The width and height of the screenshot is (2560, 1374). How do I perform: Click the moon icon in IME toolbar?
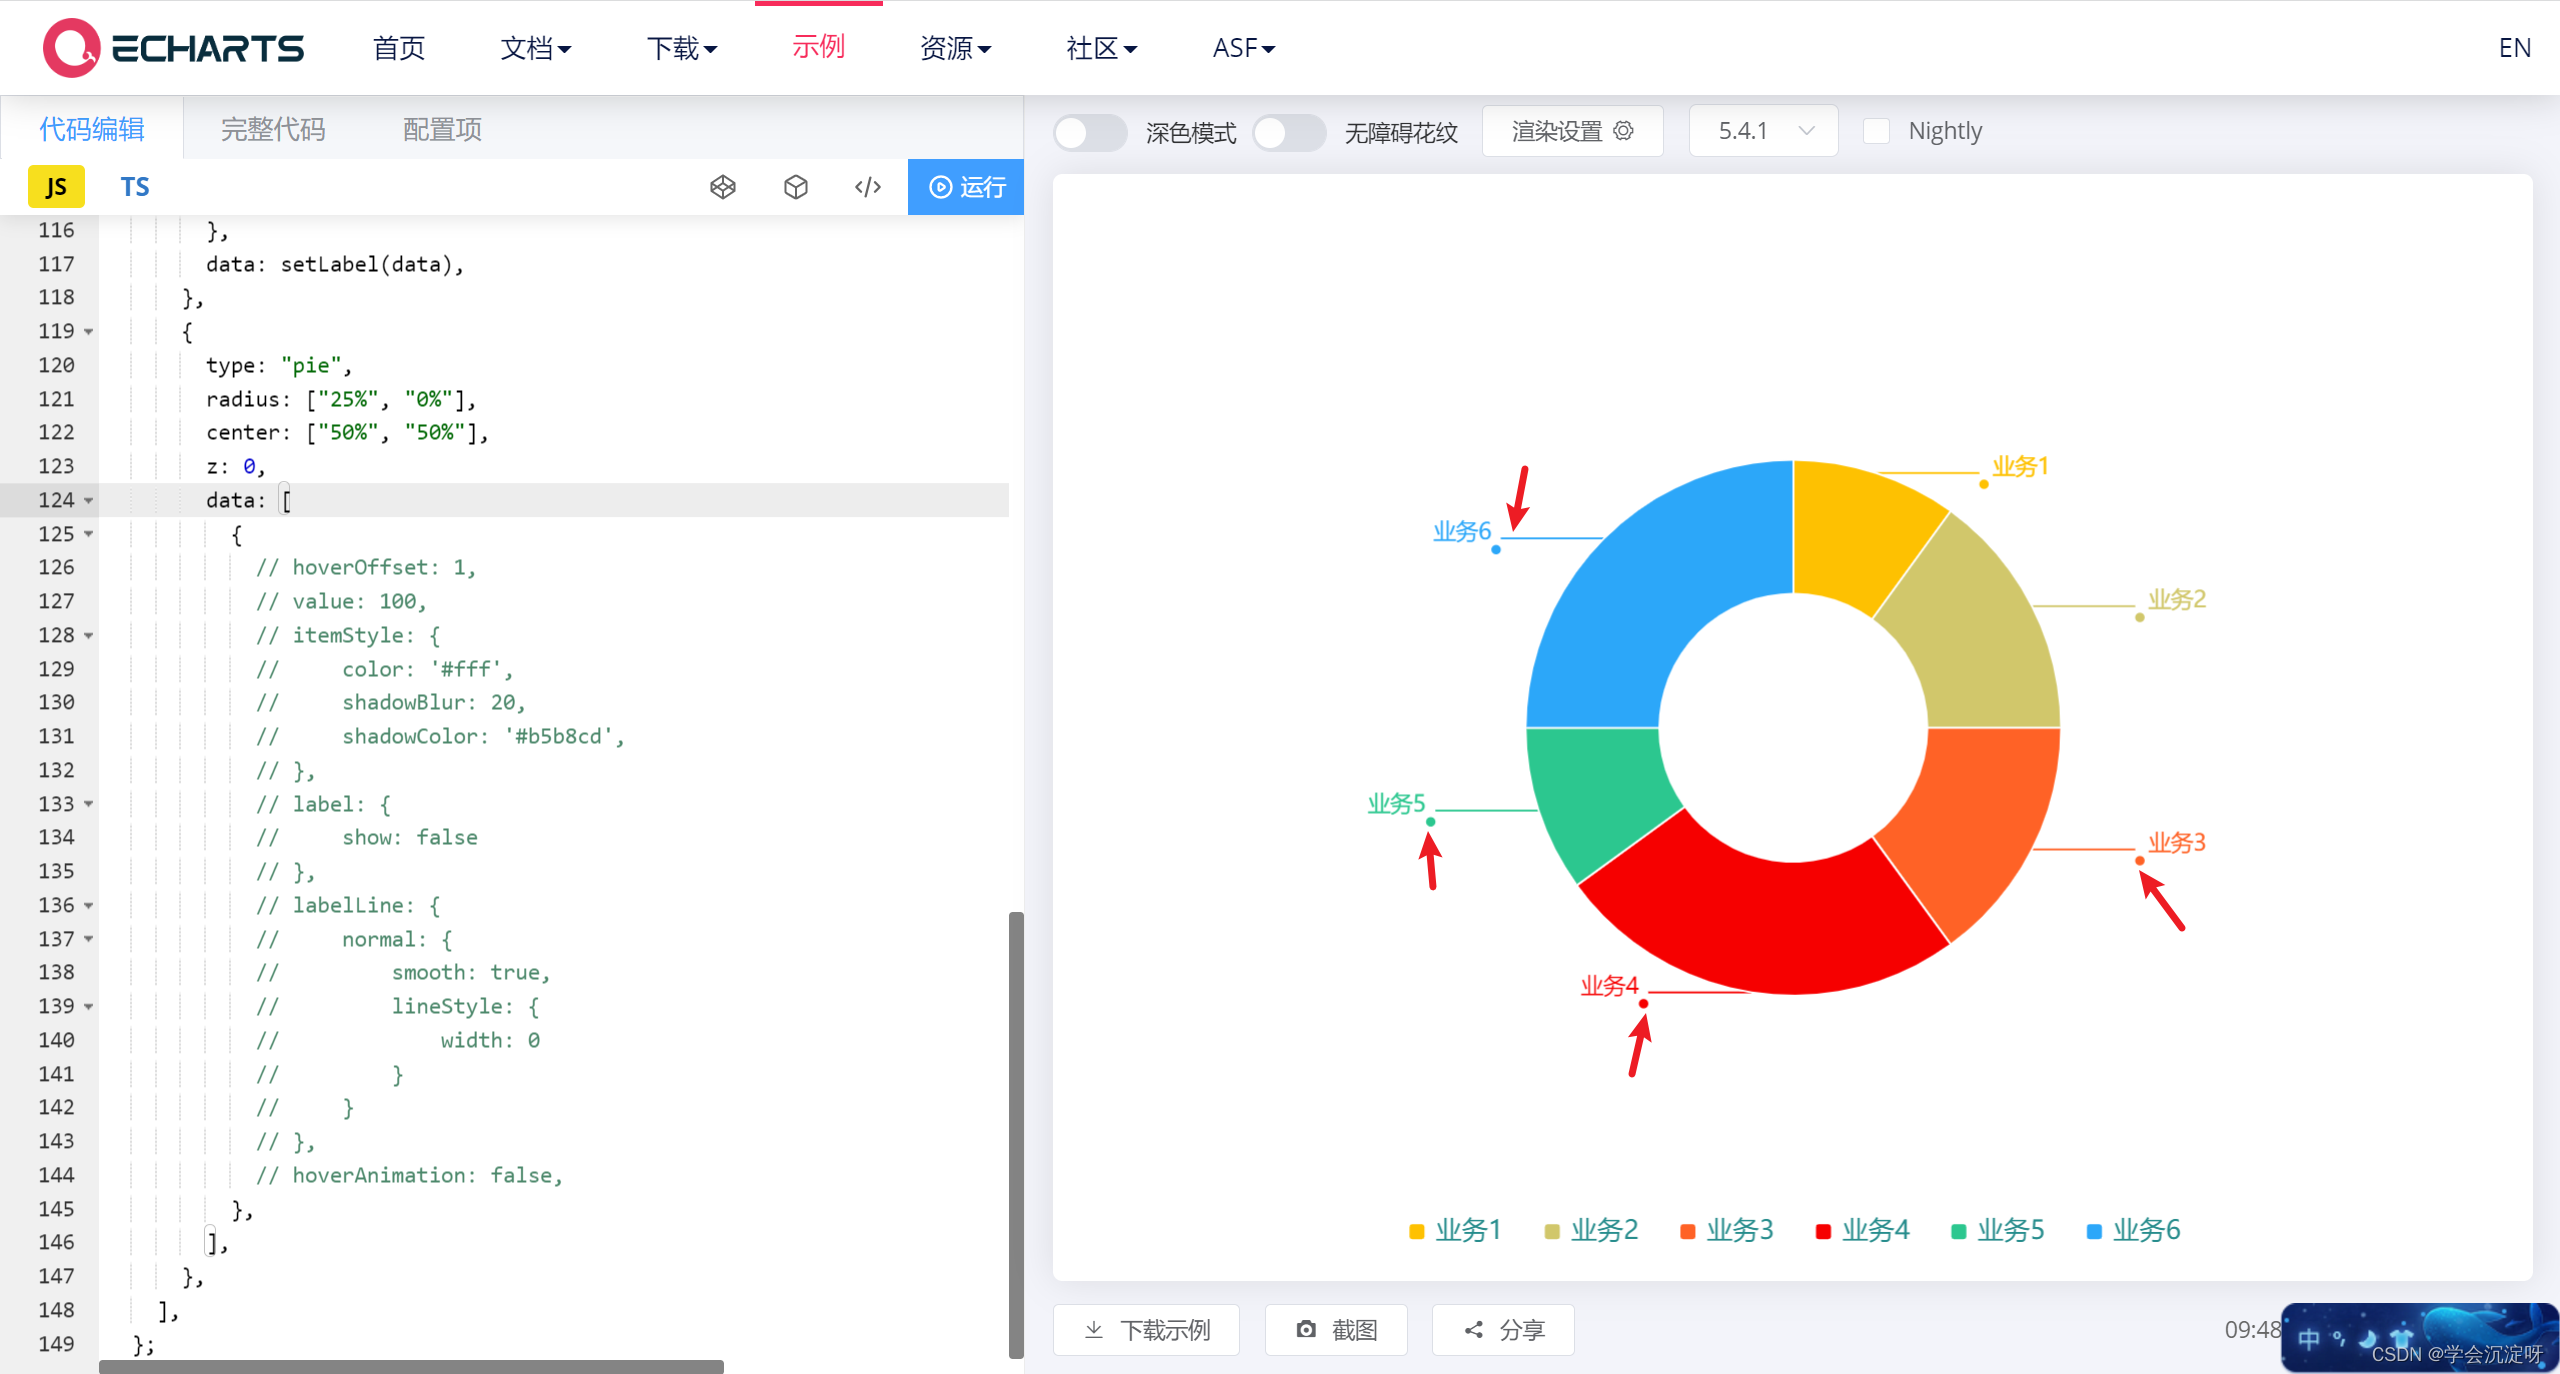[2368, 1338]
